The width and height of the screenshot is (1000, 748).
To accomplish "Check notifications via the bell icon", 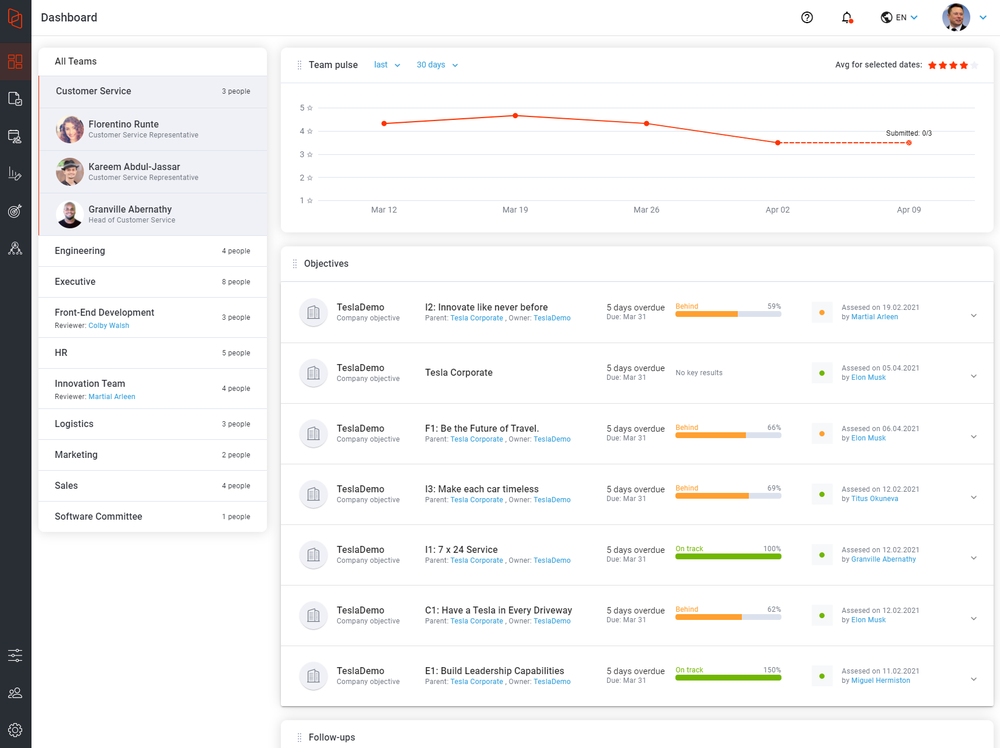I will (x=847, y=17).
